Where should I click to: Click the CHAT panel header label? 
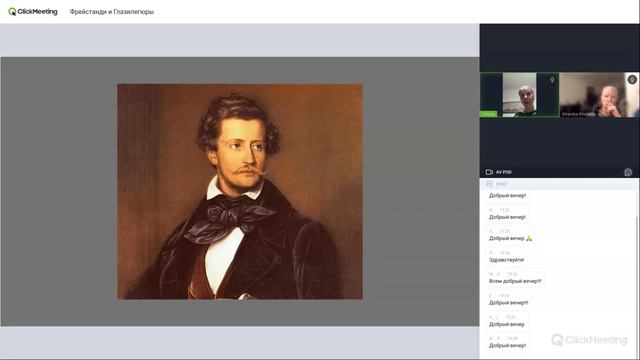point(502,184)
